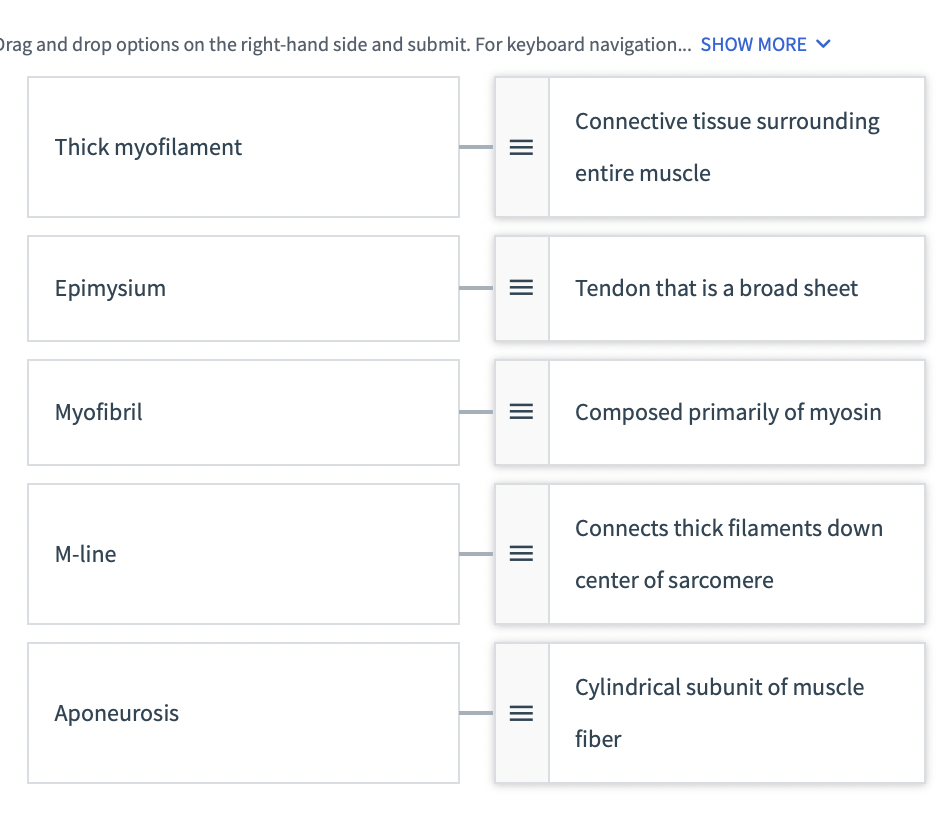Click the 'Composed primarily of myosin' card
This screenshot has width=940, height=822.
tap(735, 412)
